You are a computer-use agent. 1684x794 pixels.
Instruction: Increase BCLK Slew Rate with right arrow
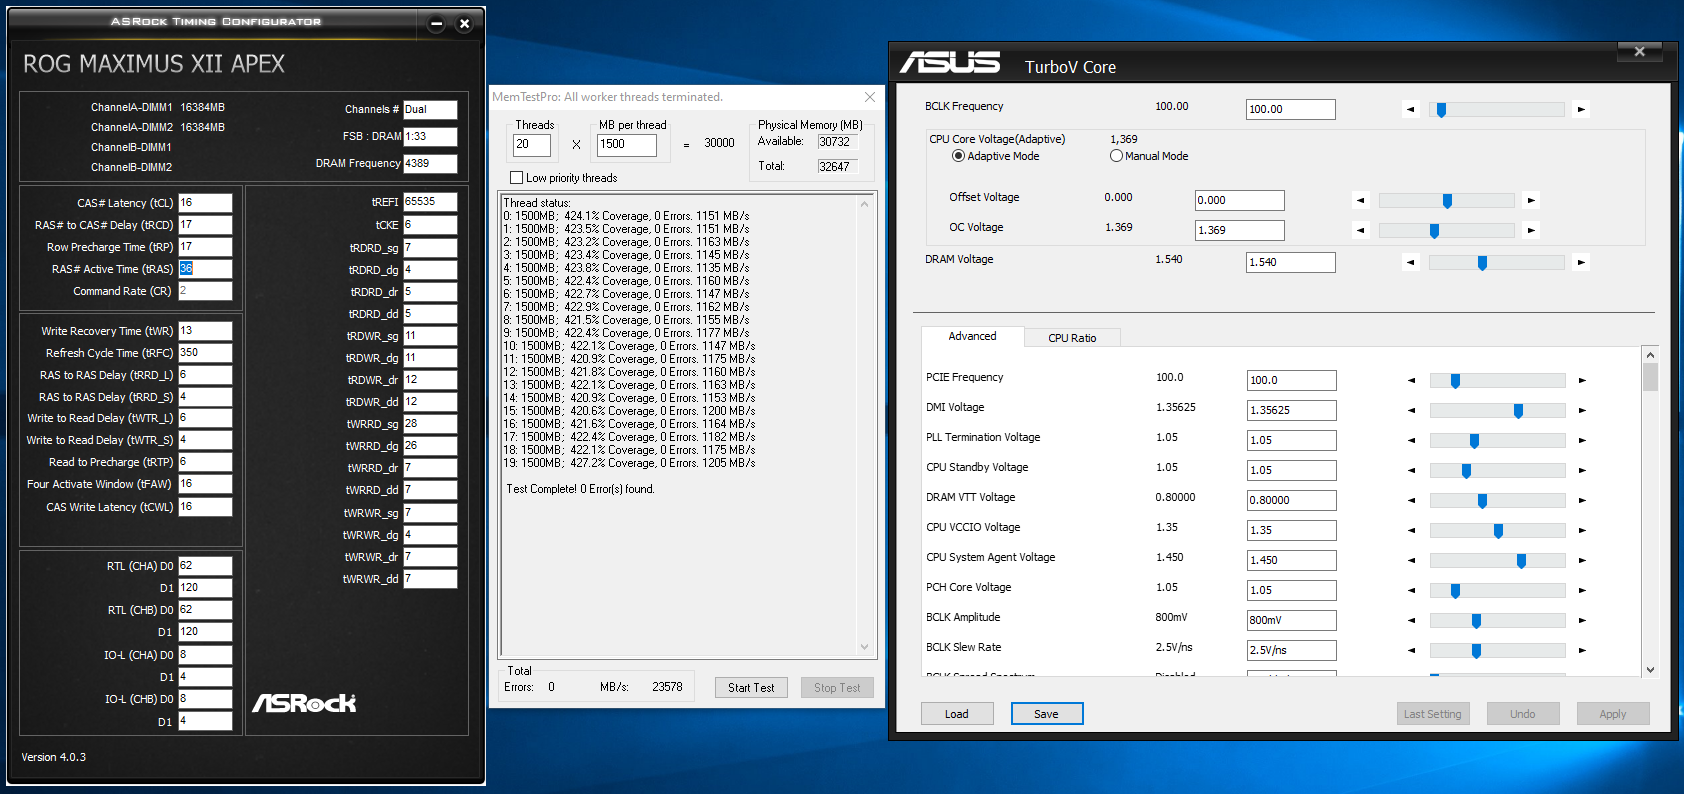pyautogui.click(x=1582, y=650)
